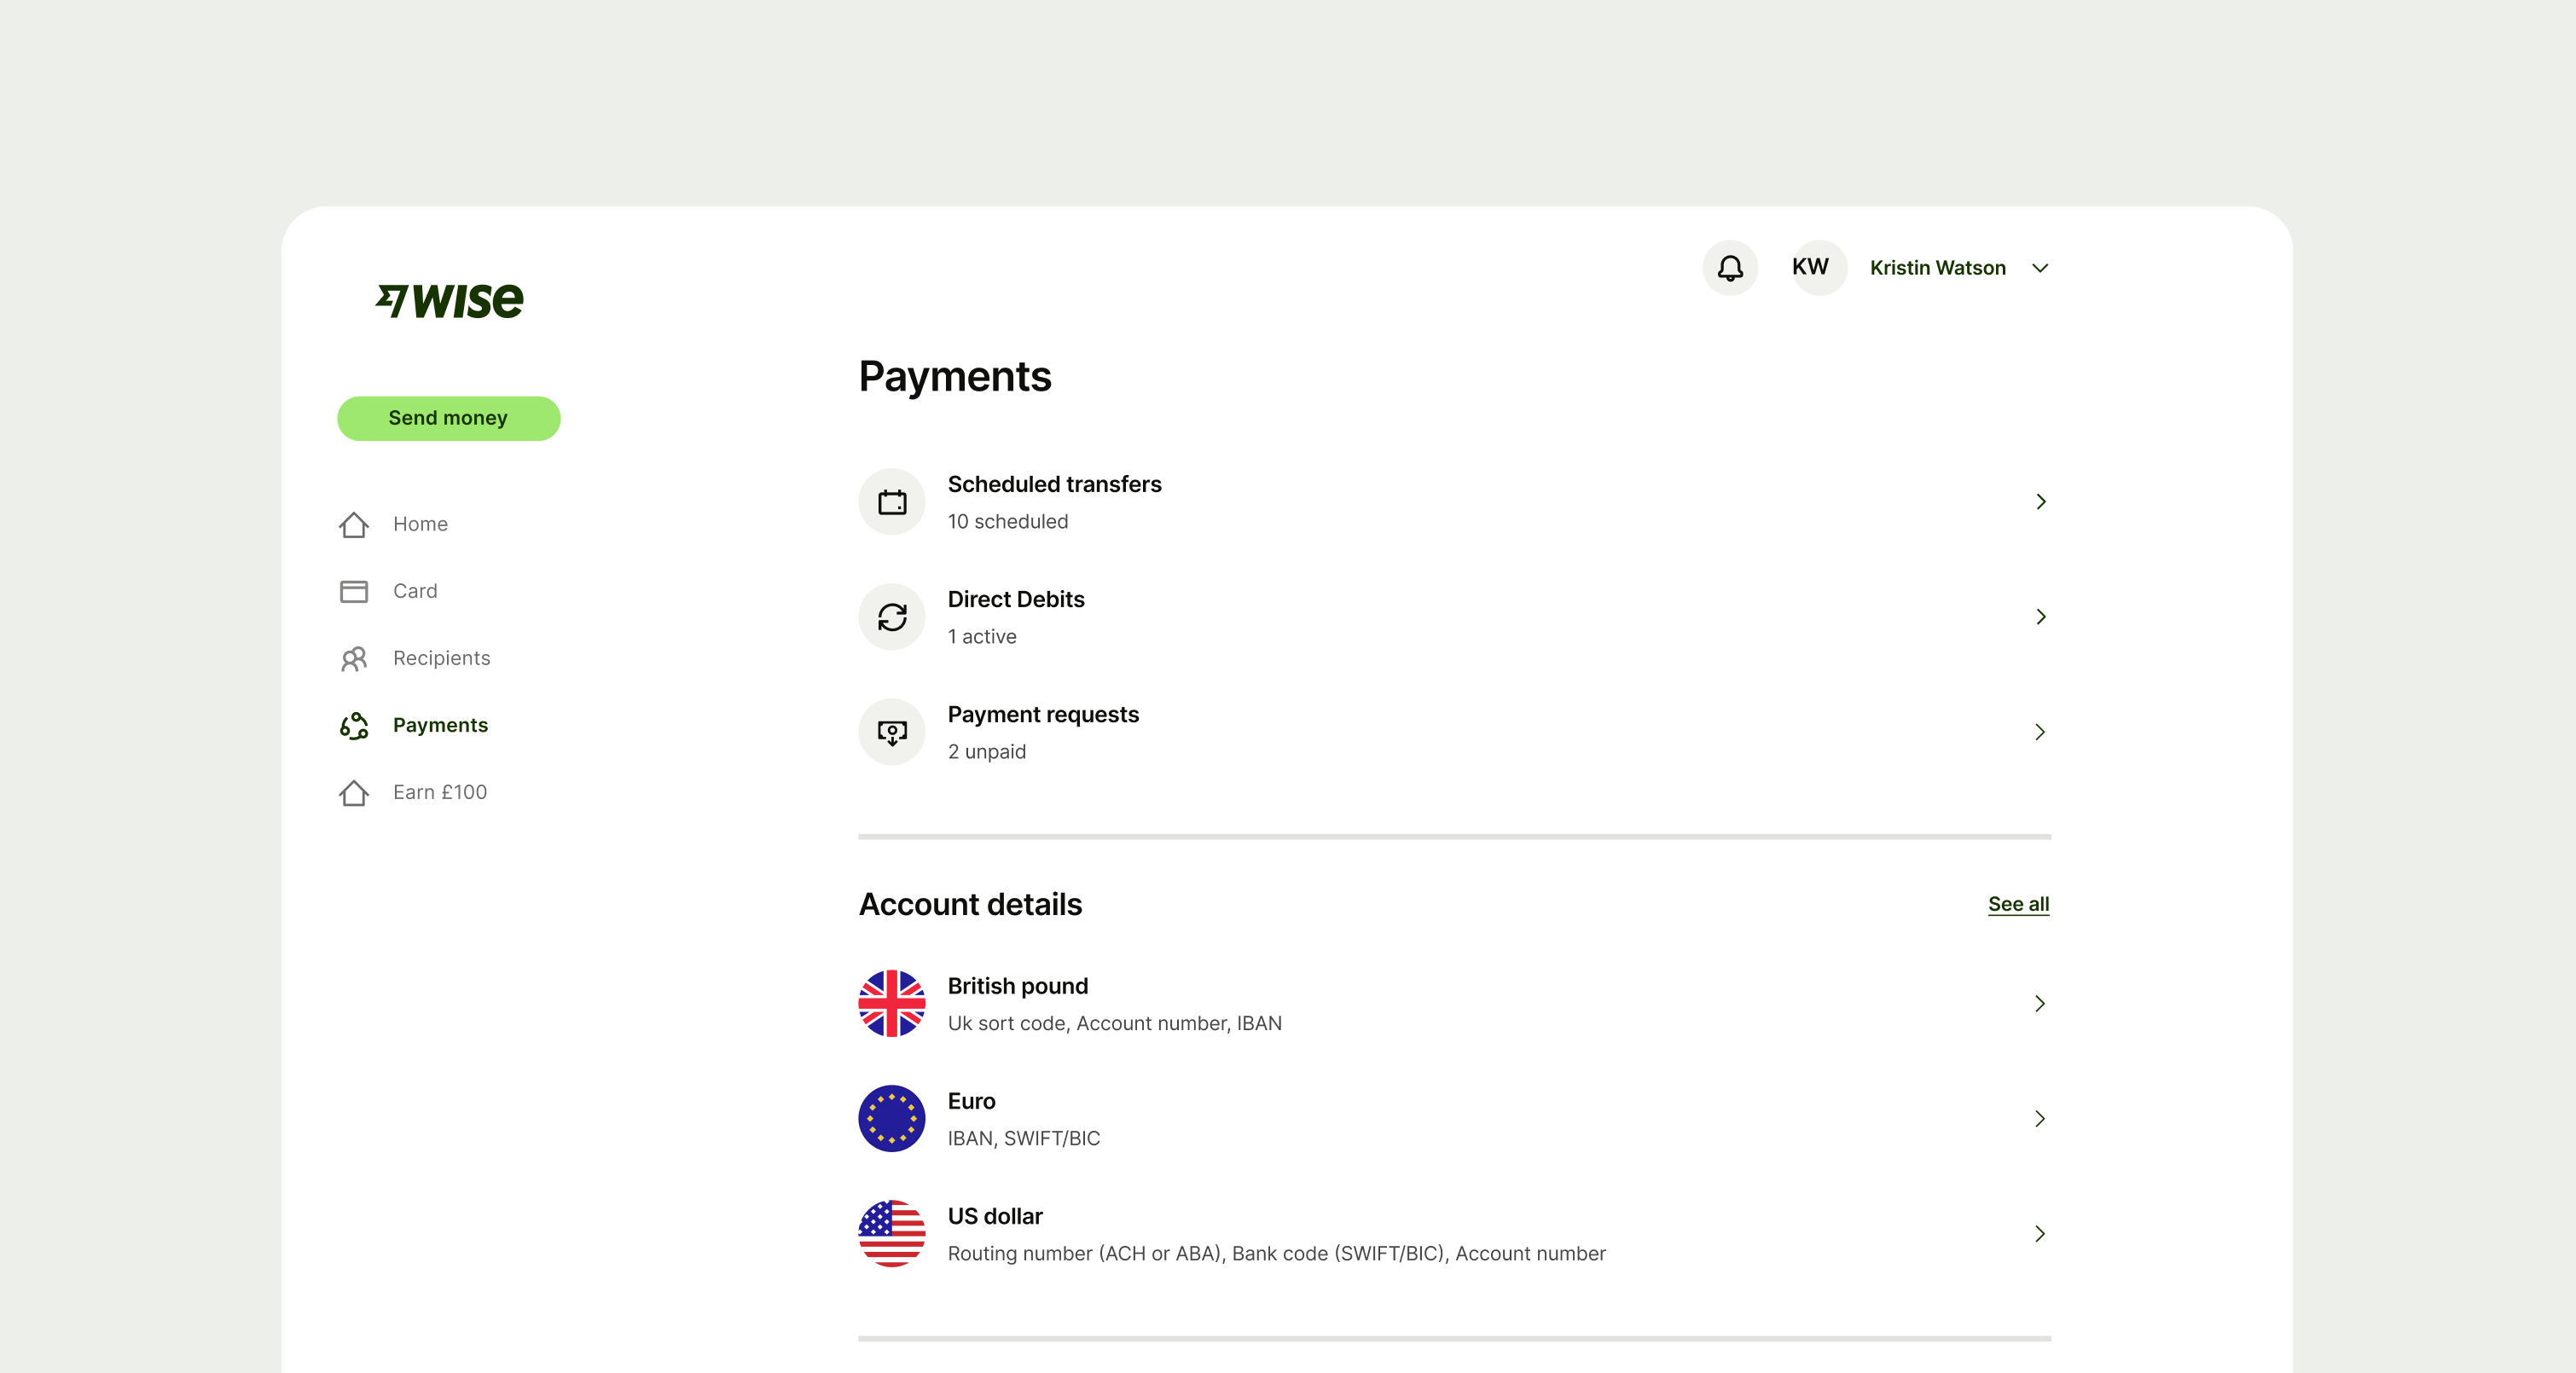Click the Euro flag icon
Screen dimensions: 2576x1373
click(891, 1119)
